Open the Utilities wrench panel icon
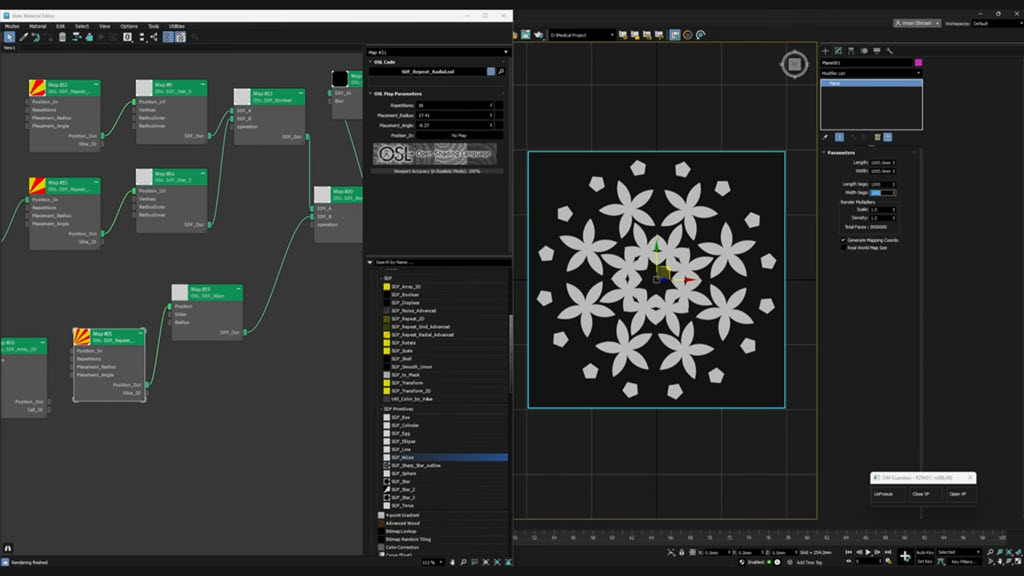The width and height of the screenshot is (1024, 576). pos(889,51)
